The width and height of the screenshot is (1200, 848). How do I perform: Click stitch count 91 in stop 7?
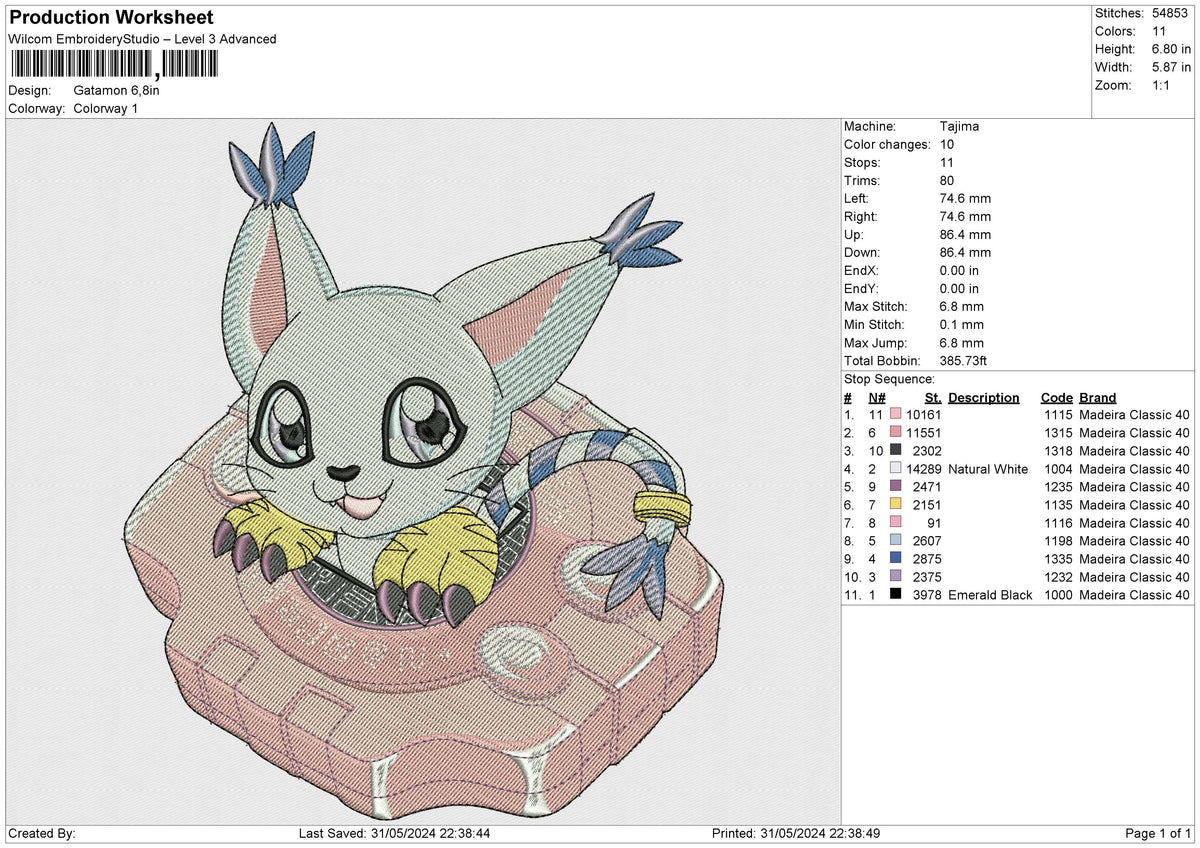934,523
